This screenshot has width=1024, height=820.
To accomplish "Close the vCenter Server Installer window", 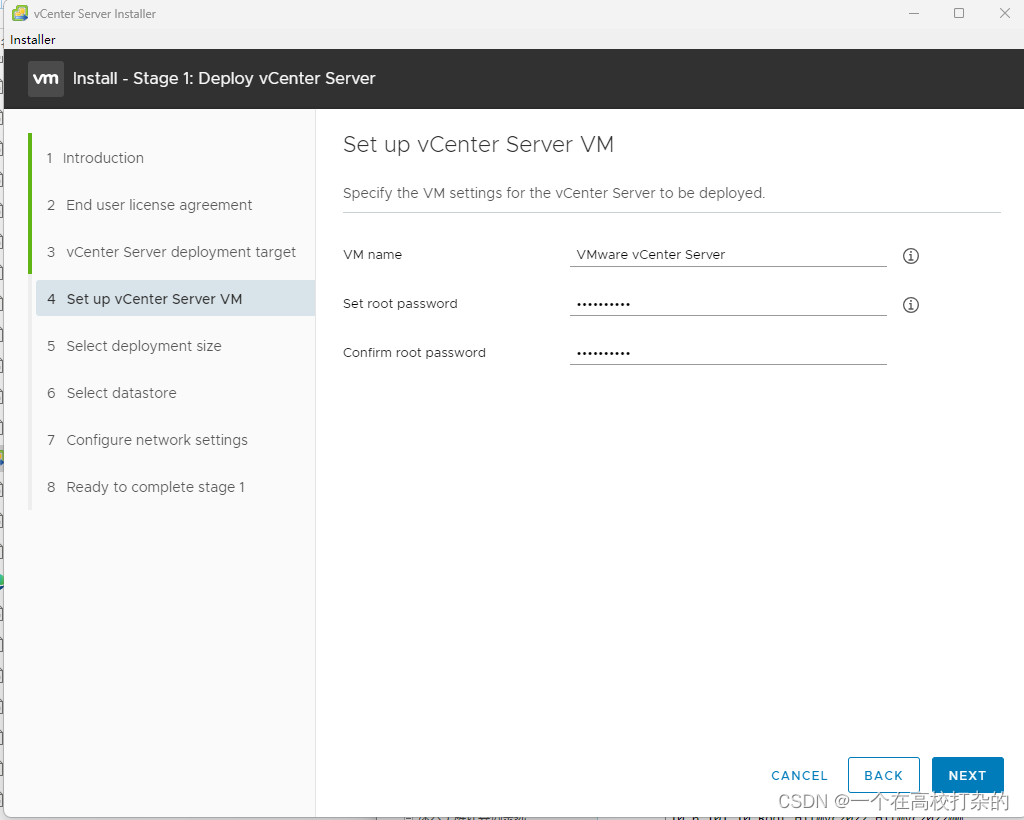I will [x=1004, y=13].
